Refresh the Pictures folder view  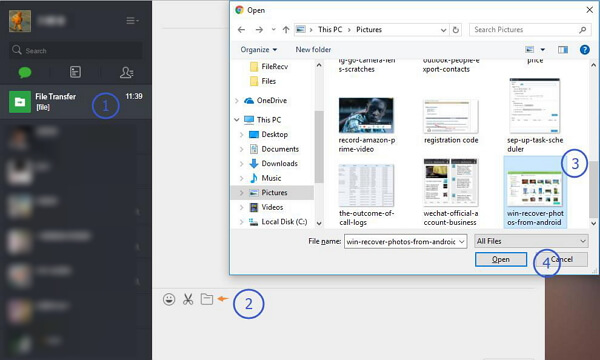[455, 30]
